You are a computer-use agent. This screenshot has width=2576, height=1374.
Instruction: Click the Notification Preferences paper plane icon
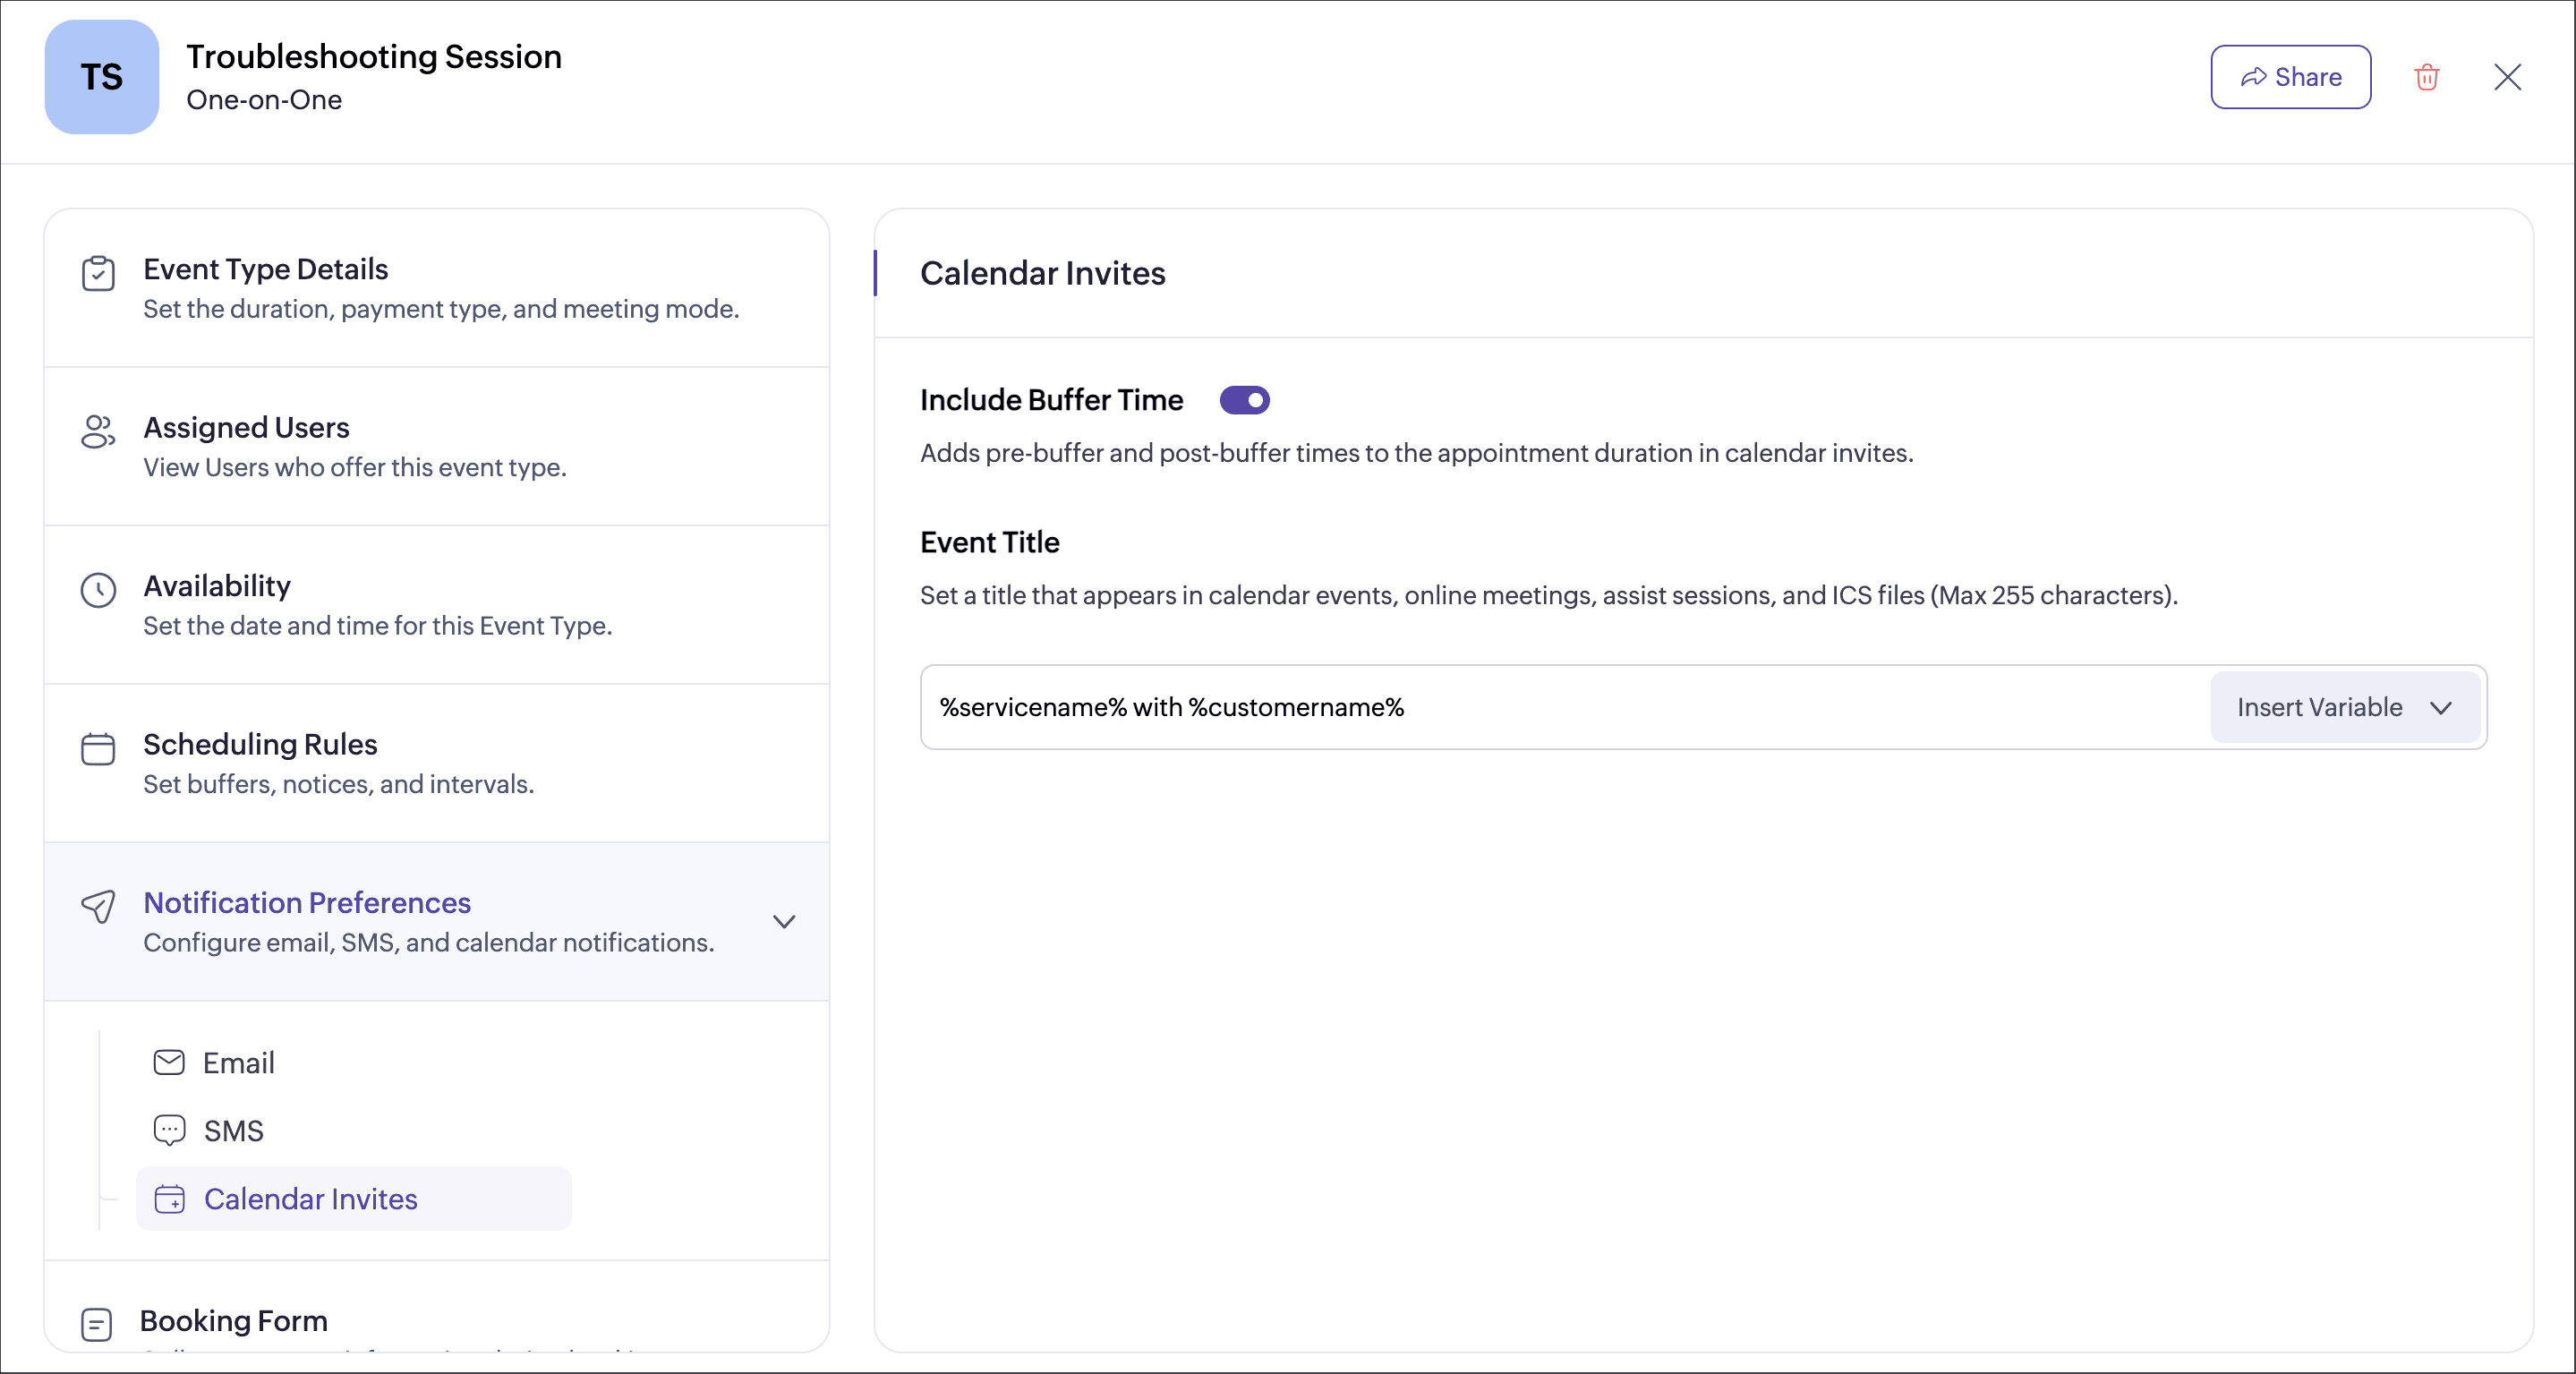coord(98,906)
